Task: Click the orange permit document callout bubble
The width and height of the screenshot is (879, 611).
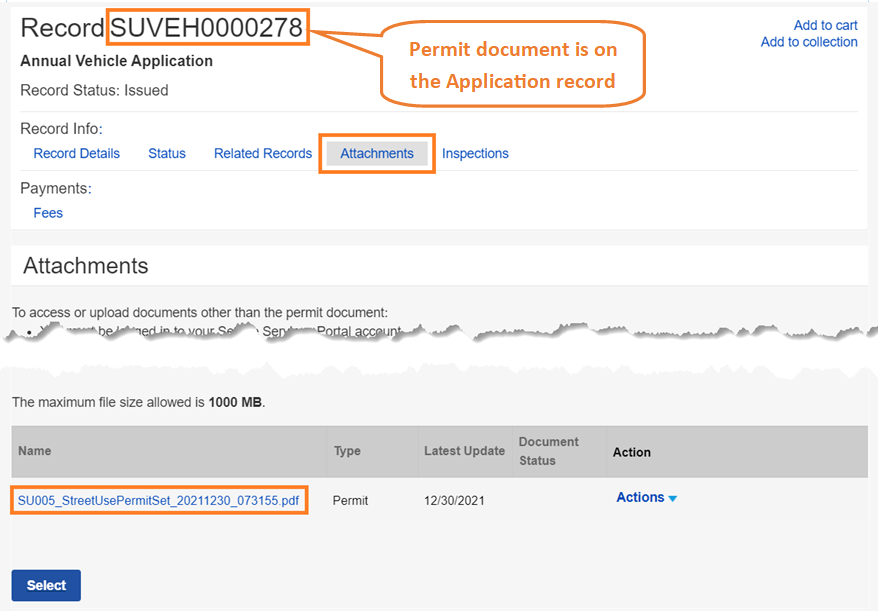Action: coord(513,65)
